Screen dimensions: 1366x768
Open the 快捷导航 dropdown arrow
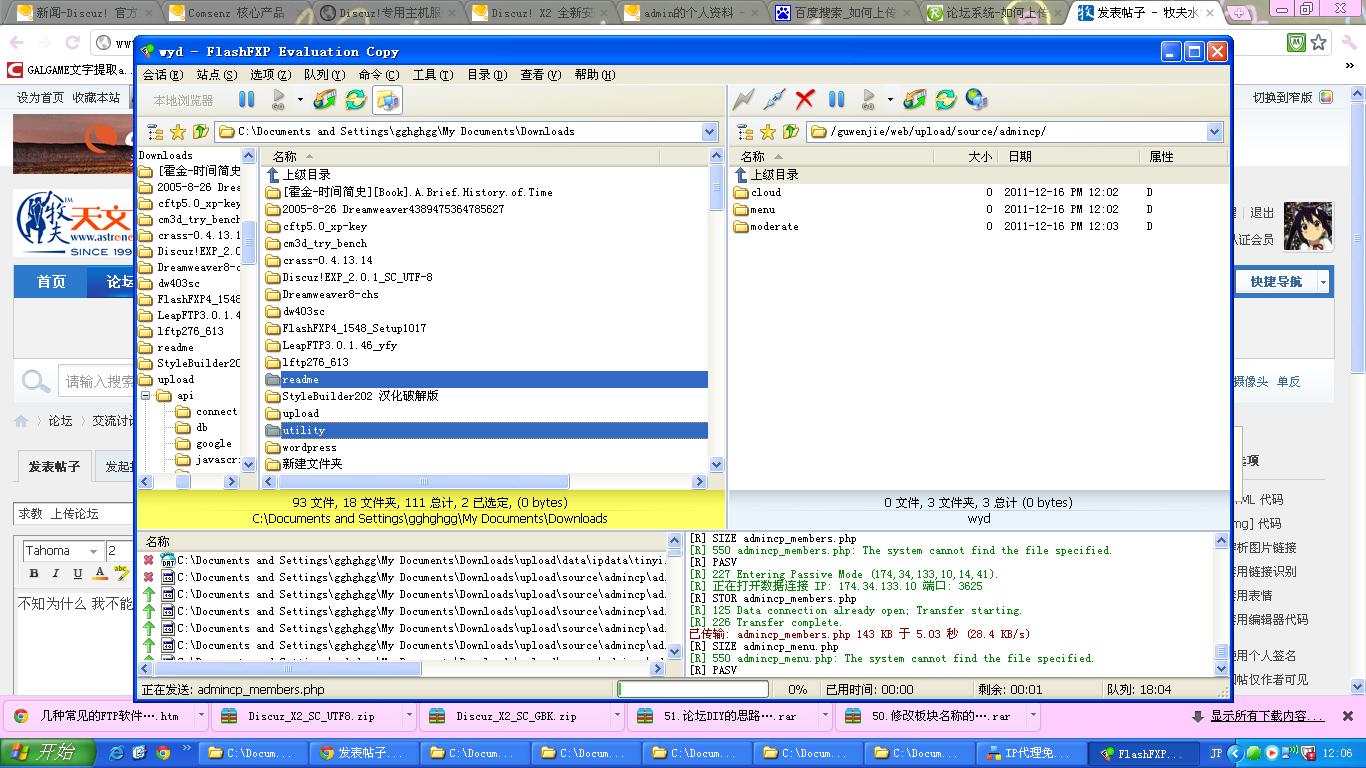click(1323, 283)
